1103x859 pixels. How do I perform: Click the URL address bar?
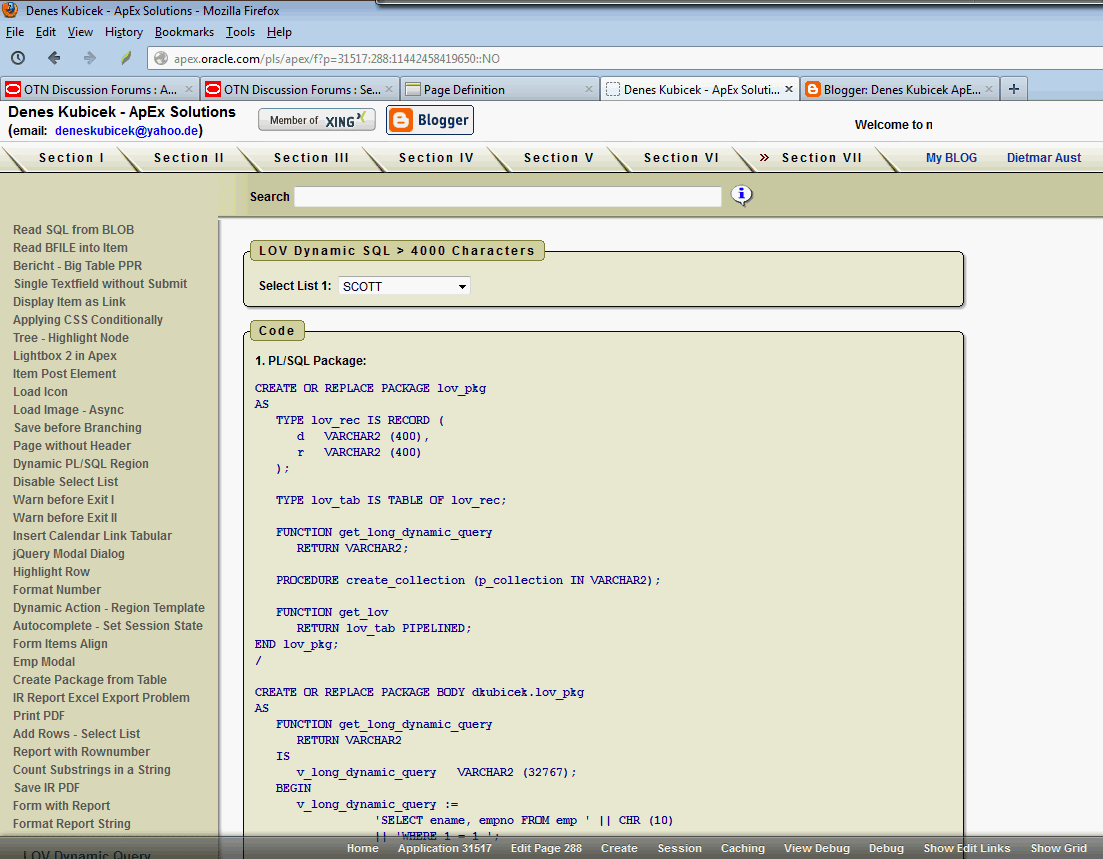(x=626, y=58)
